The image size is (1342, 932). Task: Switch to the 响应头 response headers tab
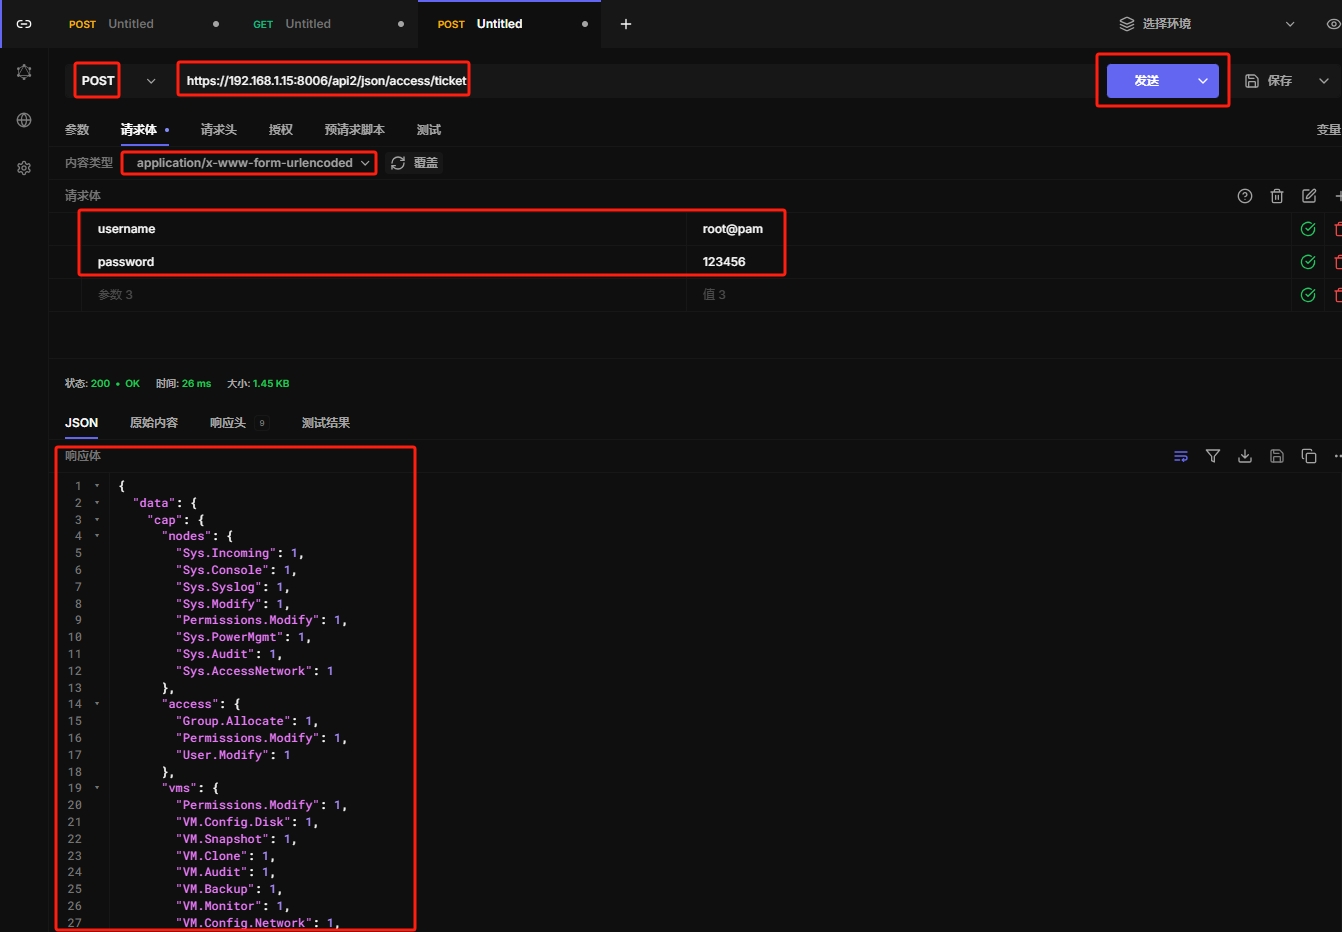point(228,423)
